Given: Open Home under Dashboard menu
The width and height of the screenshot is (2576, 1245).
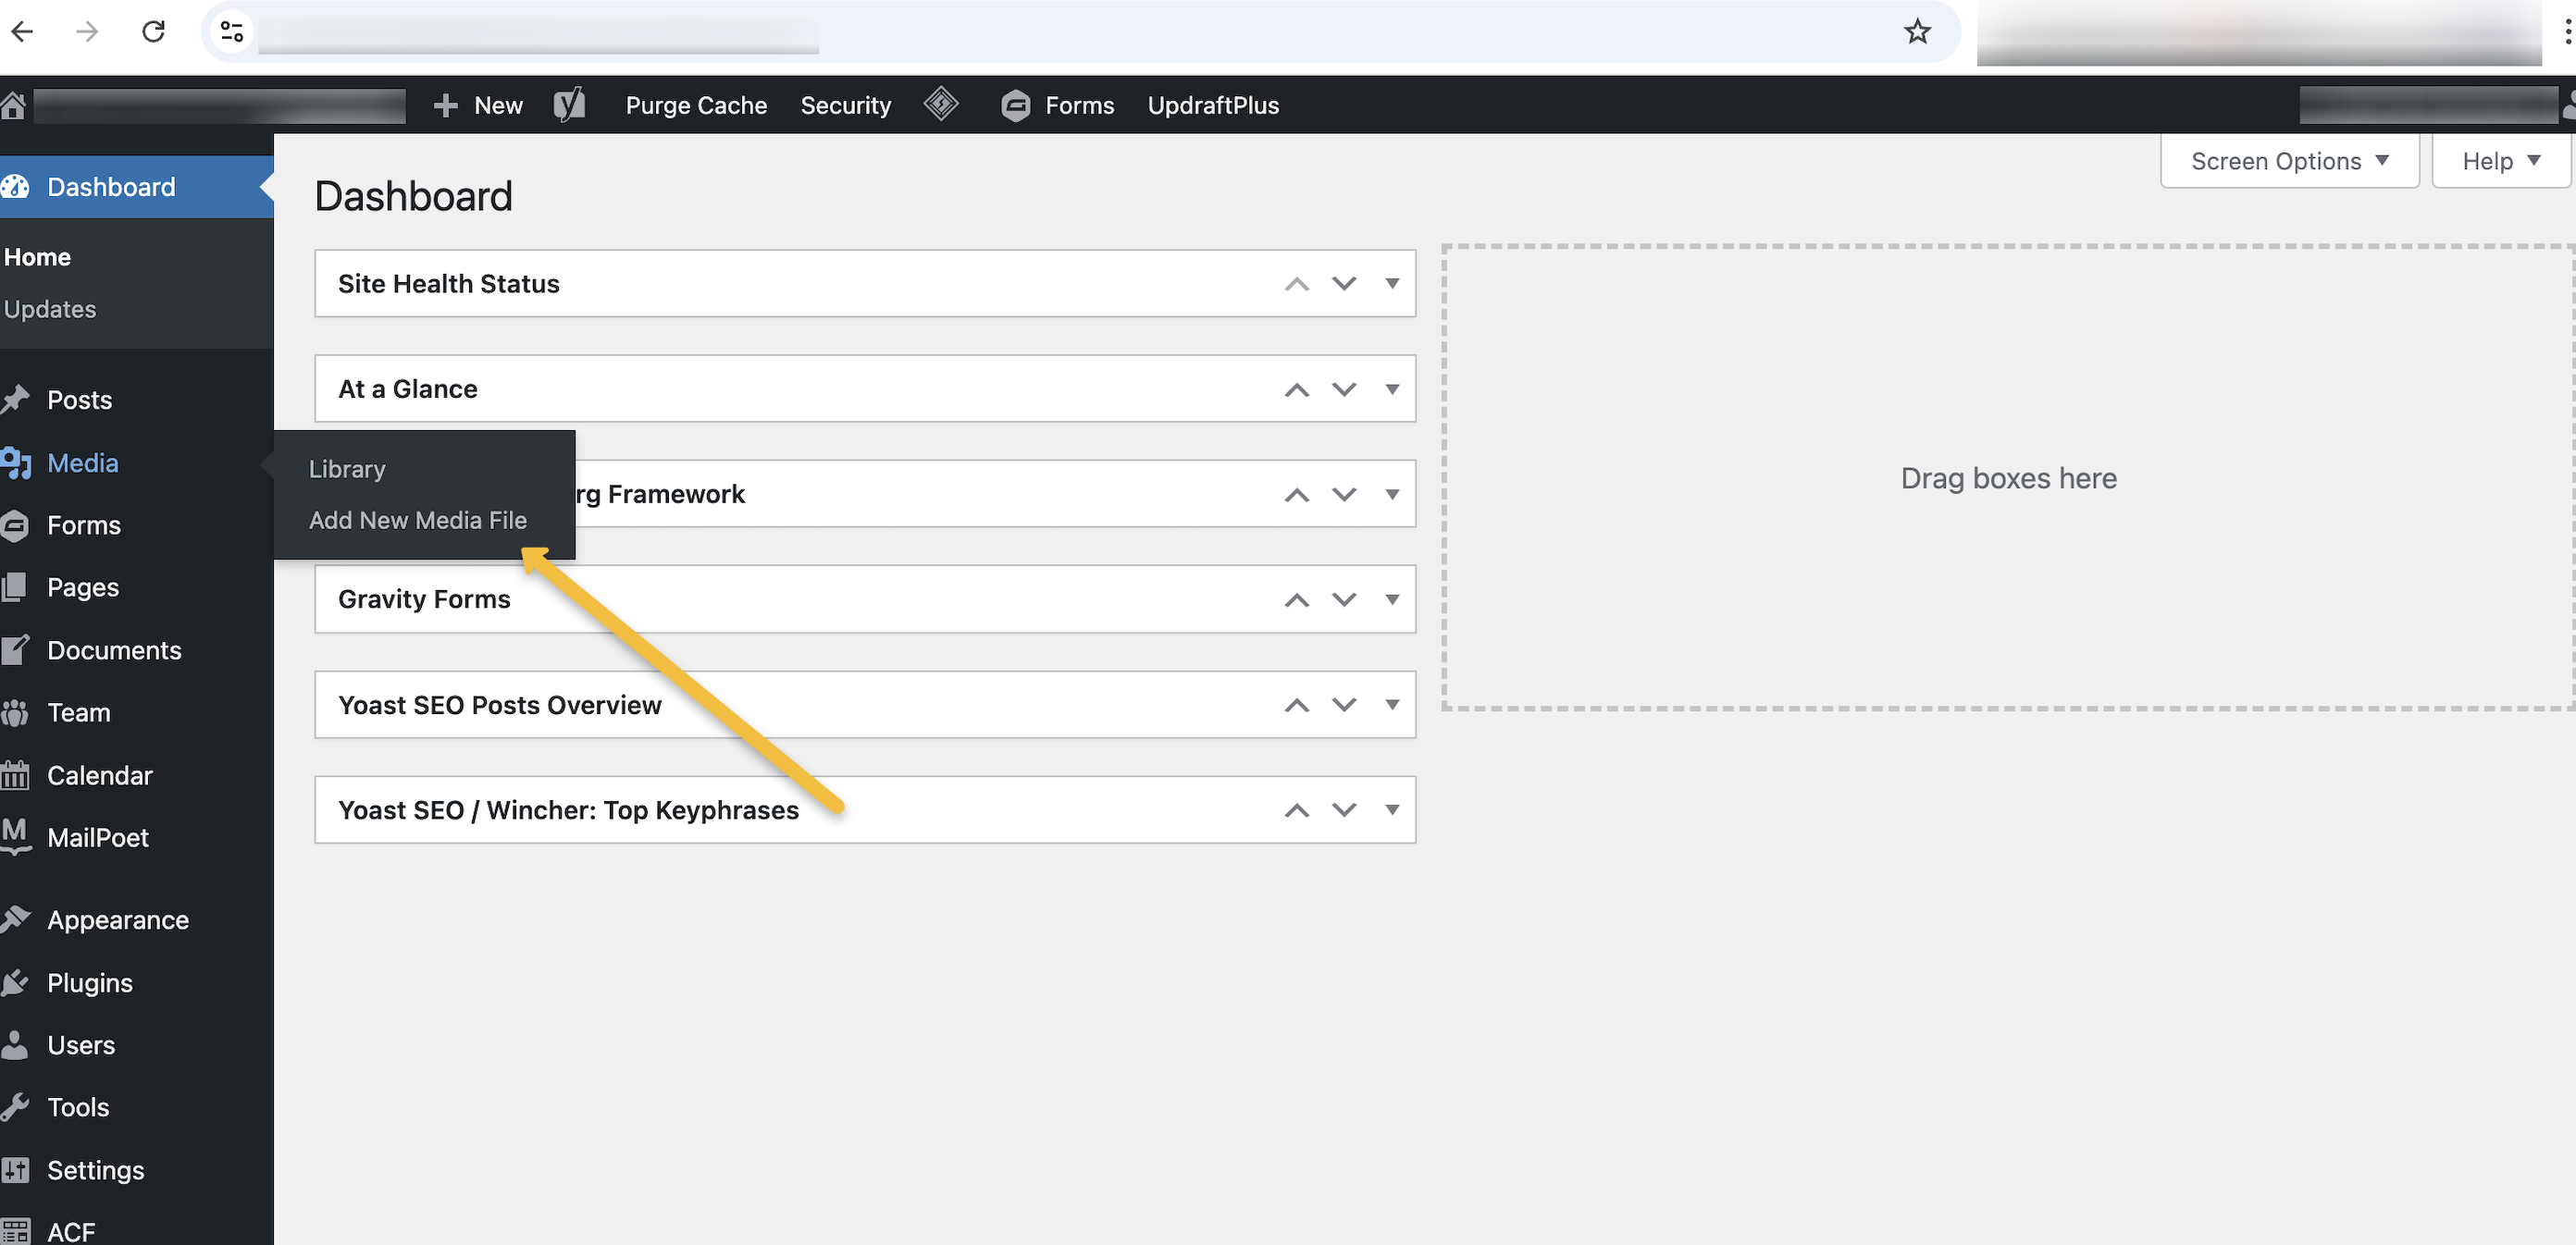Looking at the screenshot, I should pos(37,257).
